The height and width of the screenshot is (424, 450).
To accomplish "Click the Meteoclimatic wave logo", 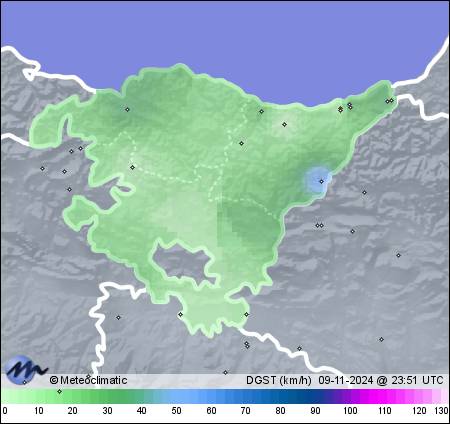I will point(26,369).
